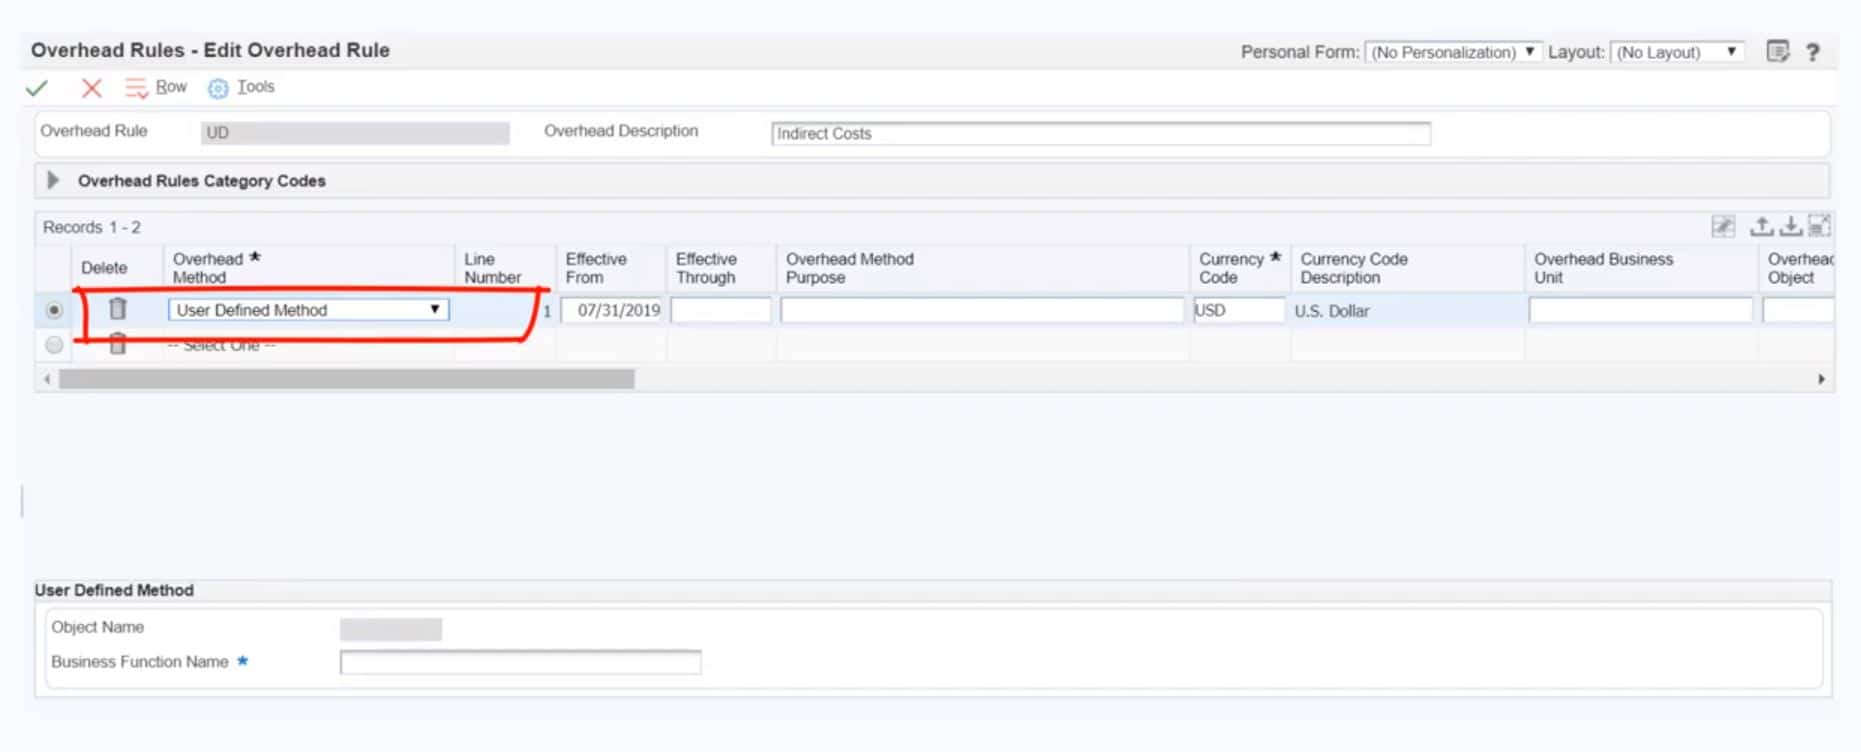
Task: Click the red Cancel X icon
Action: point(91,88)
